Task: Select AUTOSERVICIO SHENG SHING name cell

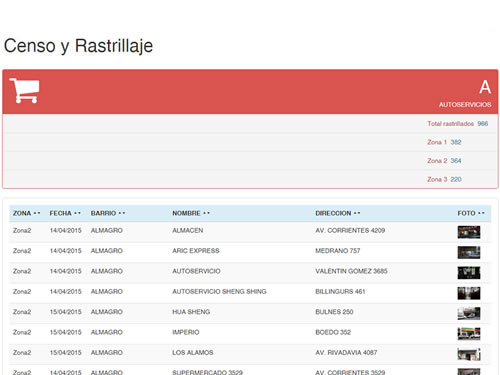Action: pyautogui.click(x=219, y=291)
